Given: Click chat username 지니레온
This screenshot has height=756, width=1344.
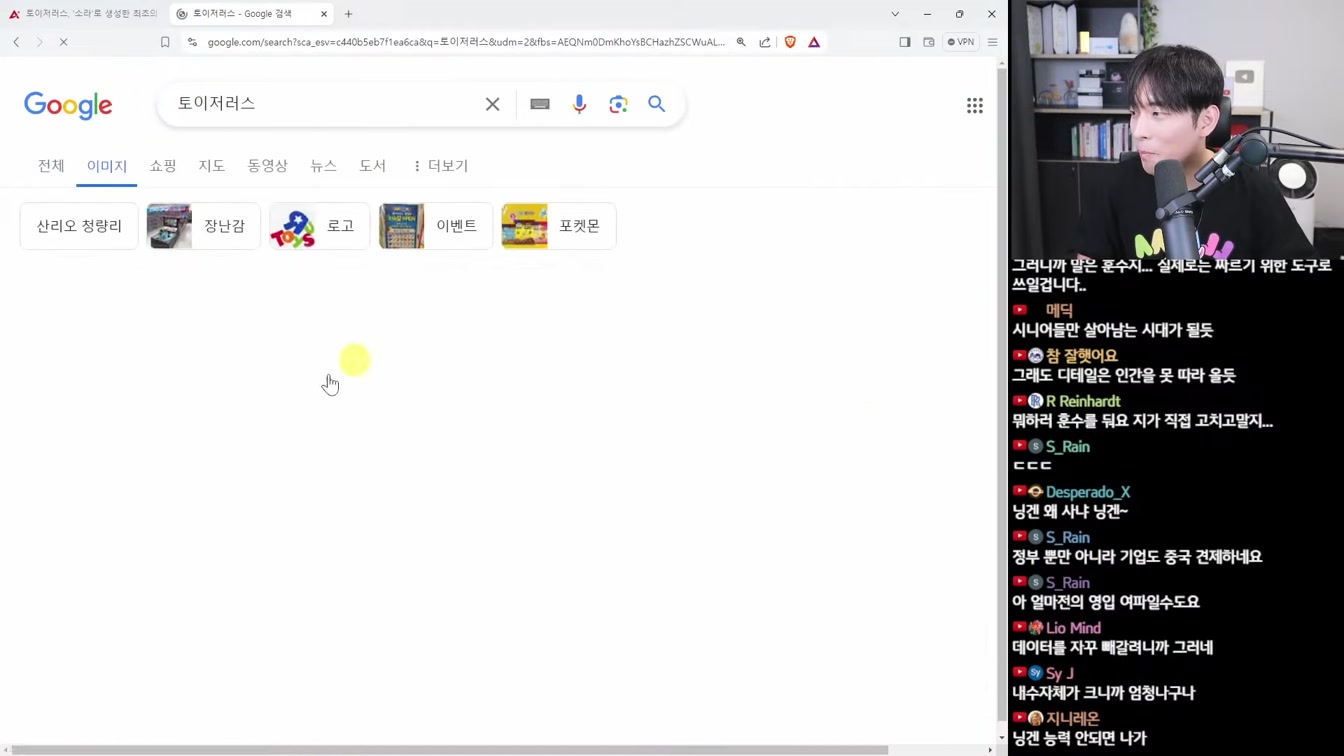Looking at the screenshot, I should [1073, 718].
